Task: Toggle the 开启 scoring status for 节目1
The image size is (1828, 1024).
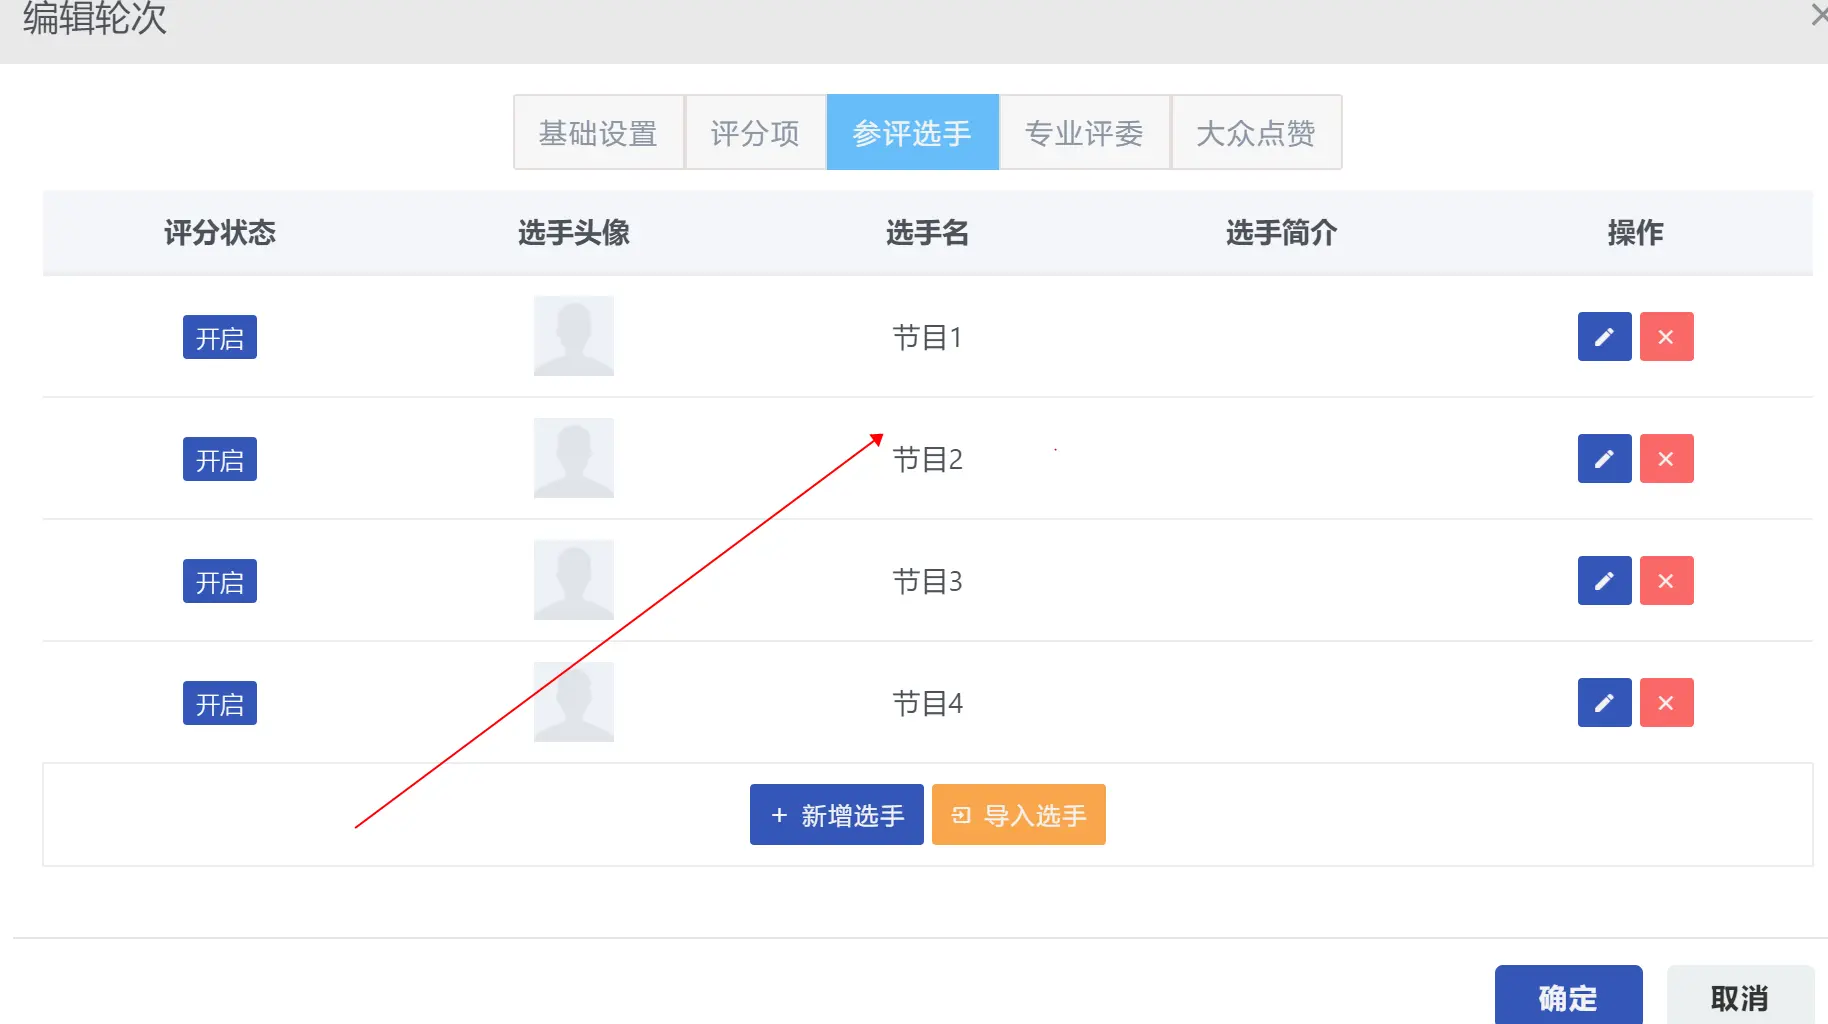Action: 220,338
